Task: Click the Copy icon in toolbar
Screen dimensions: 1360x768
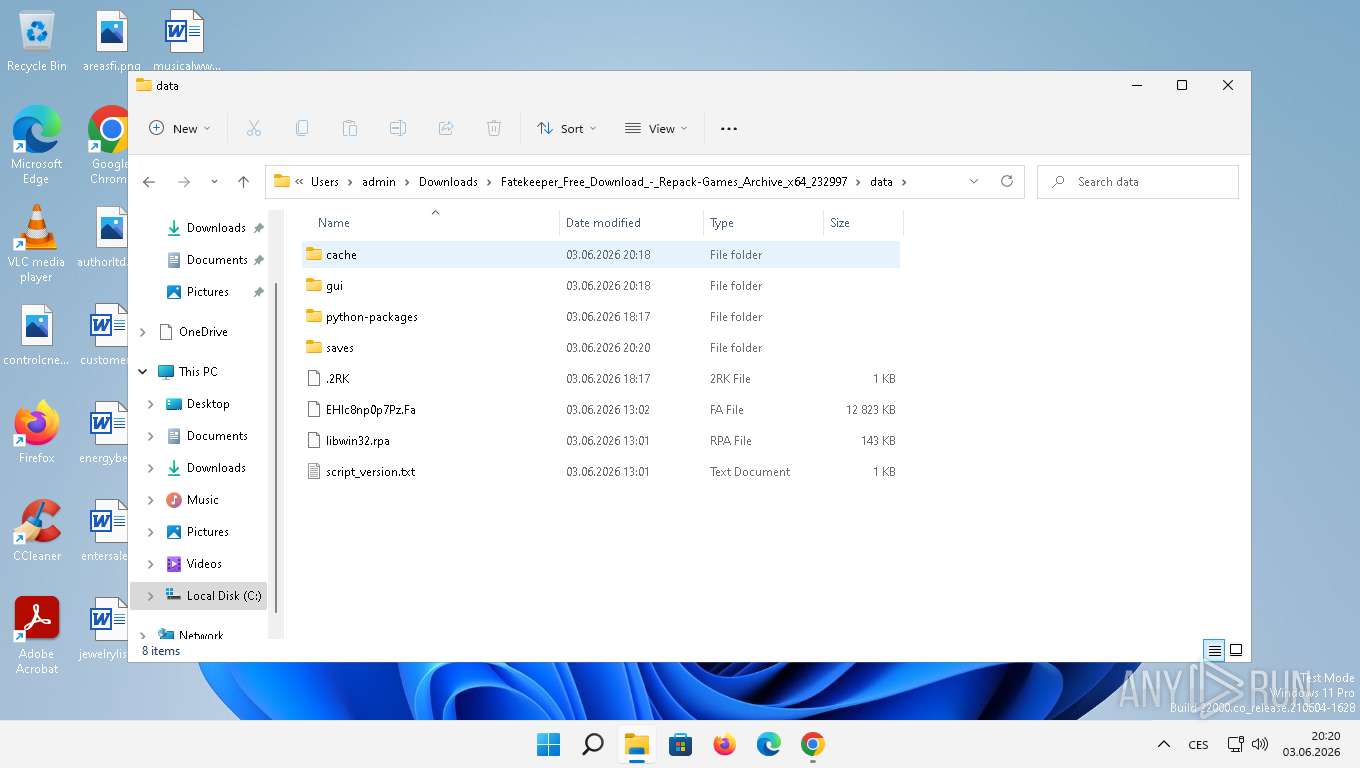Action: click(x=302, y=128)
